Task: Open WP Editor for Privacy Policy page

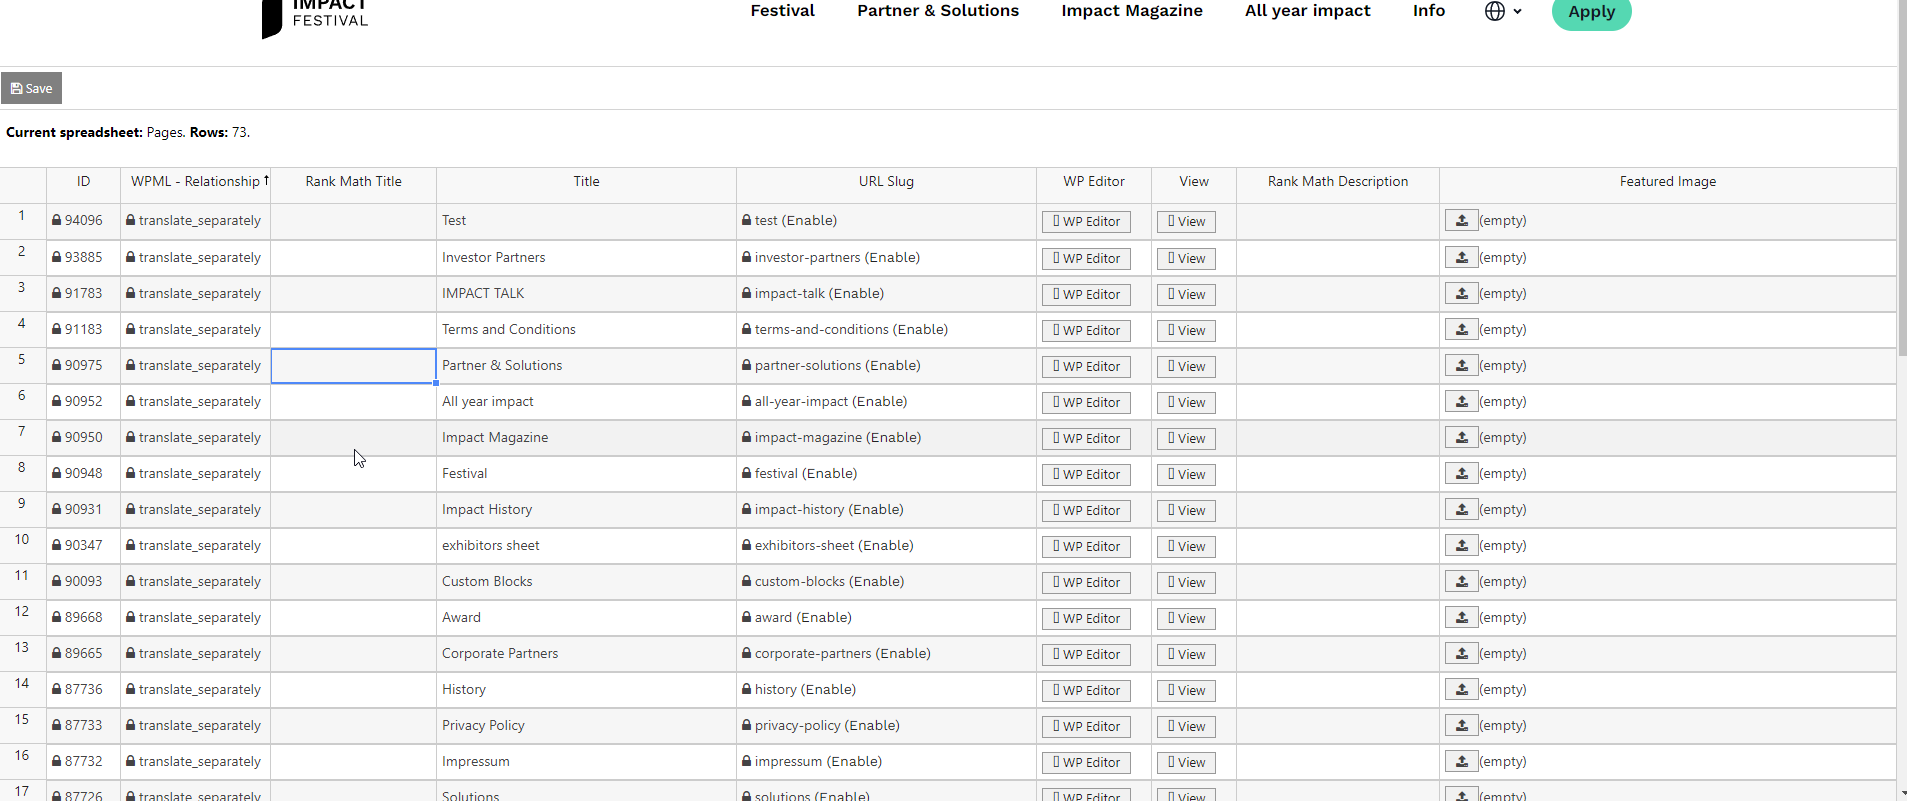Action: pos(1086,727)
